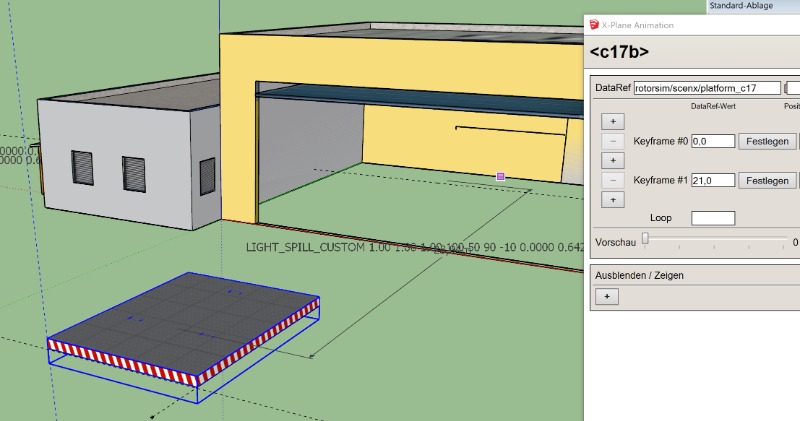The height and width of the screenshot is (421, 800).
Task: Add keyframe with plus button above Keyframe #0
Action: [x=610, y=121]
